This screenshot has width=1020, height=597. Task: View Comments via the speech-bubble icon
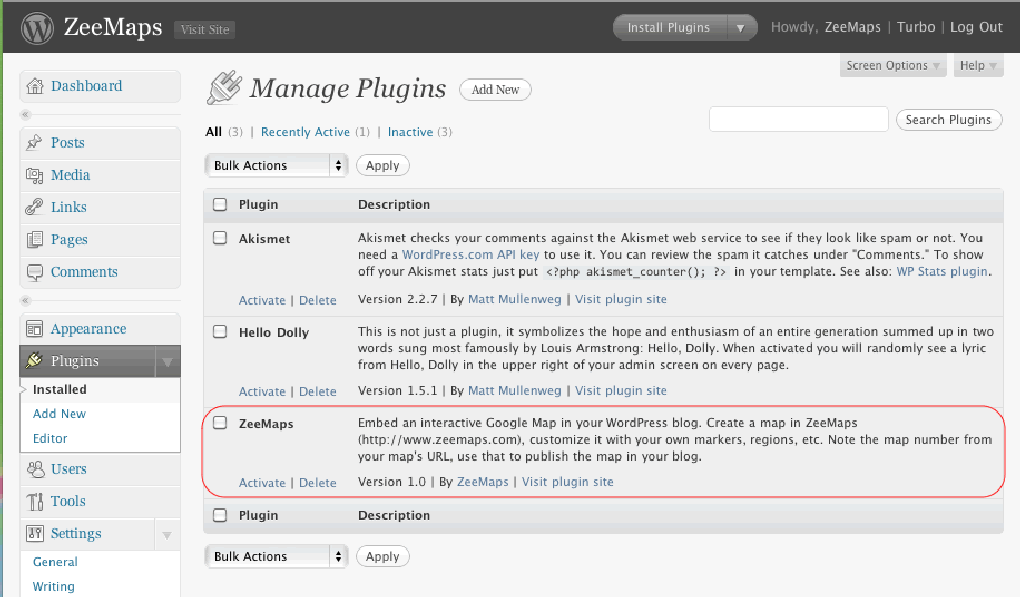point(37,272)
